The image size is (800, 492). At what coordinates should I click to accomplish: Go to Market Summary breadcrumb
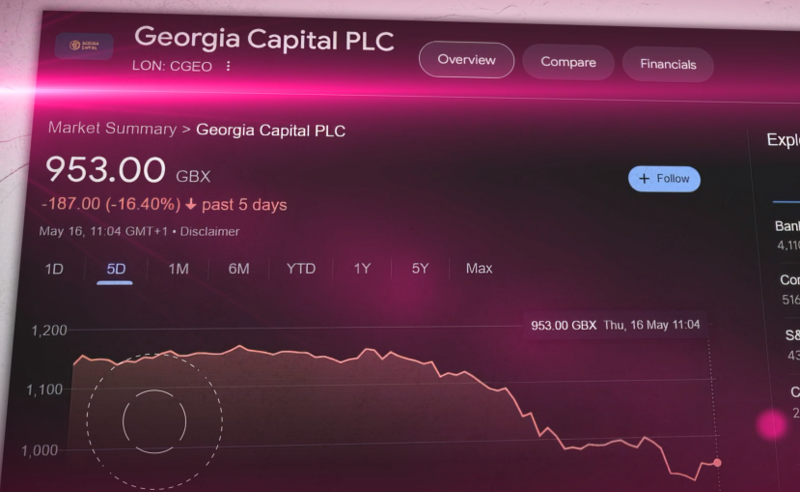coord(112,128)
